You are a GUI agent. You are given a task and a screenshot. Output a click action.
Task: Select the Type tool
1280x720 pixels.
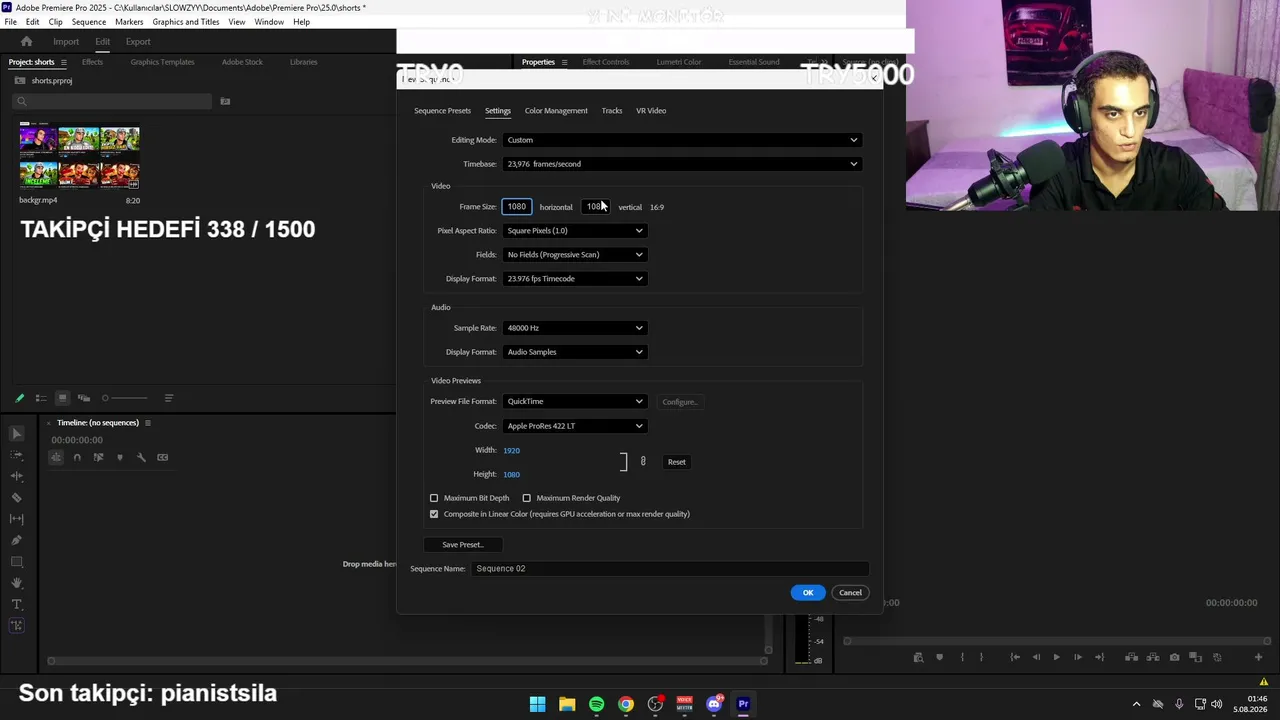[x=17, y=605]
